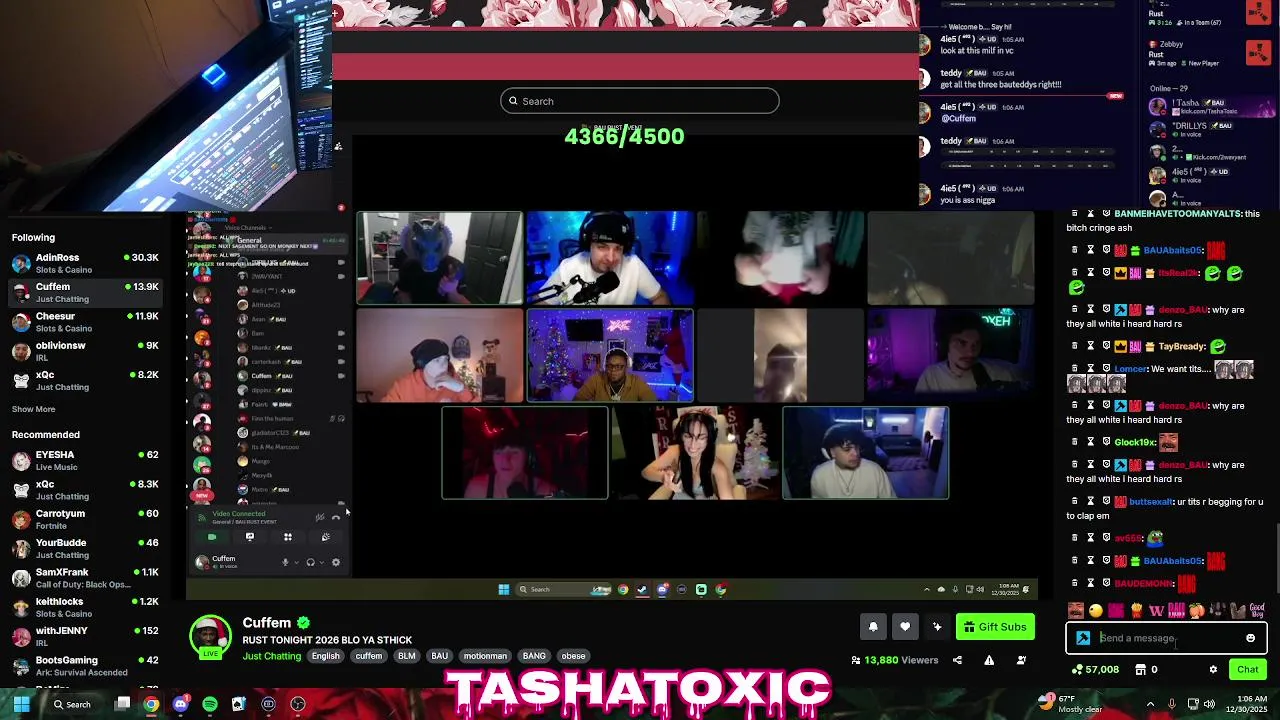Screen dimensions: 1280x720
Task: Click the sparkle icon beside Gift Subs
Action: [x=937, y=627]
